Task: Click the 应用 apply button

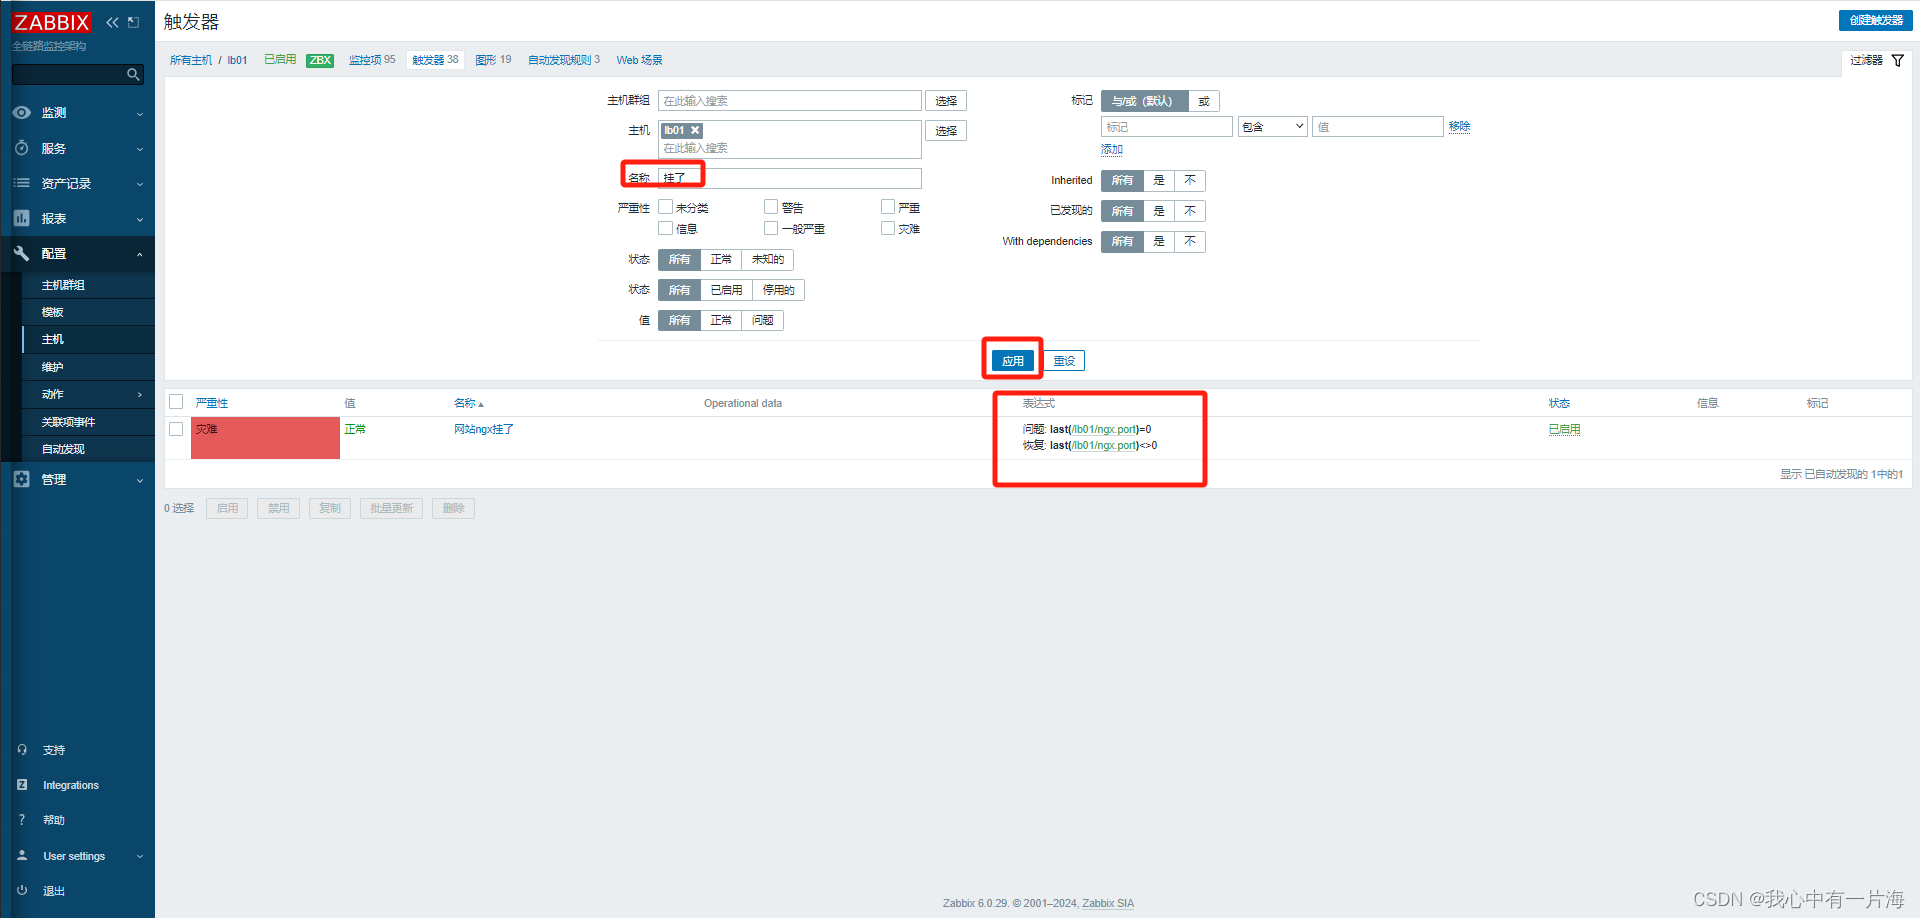Action: [1012, 361]
